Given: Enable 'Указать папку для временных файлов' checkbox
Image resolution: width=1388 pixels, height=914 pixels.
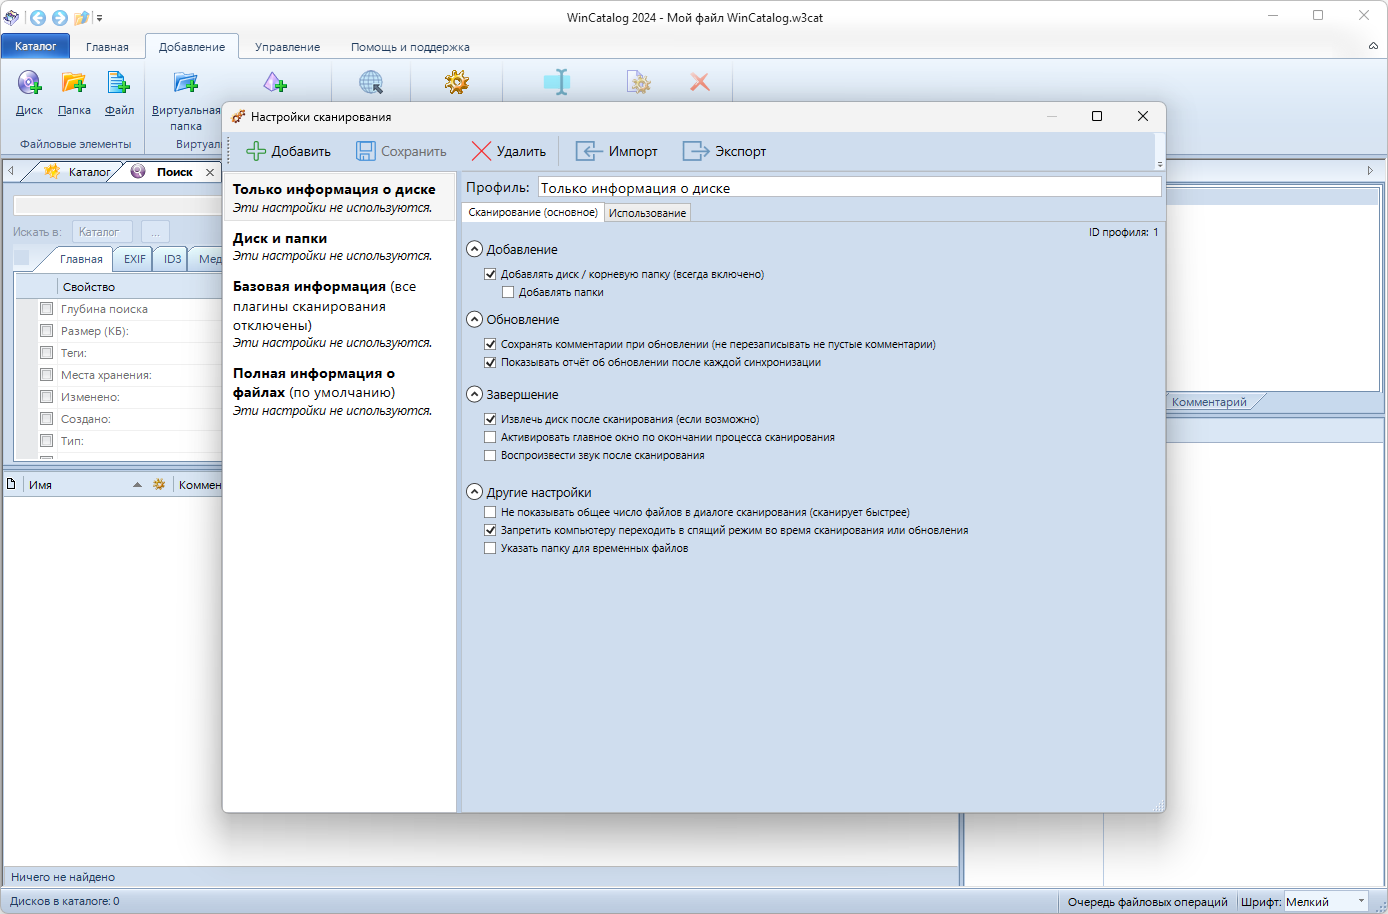Looking at the screenshot, I should [x=490, y=548].
